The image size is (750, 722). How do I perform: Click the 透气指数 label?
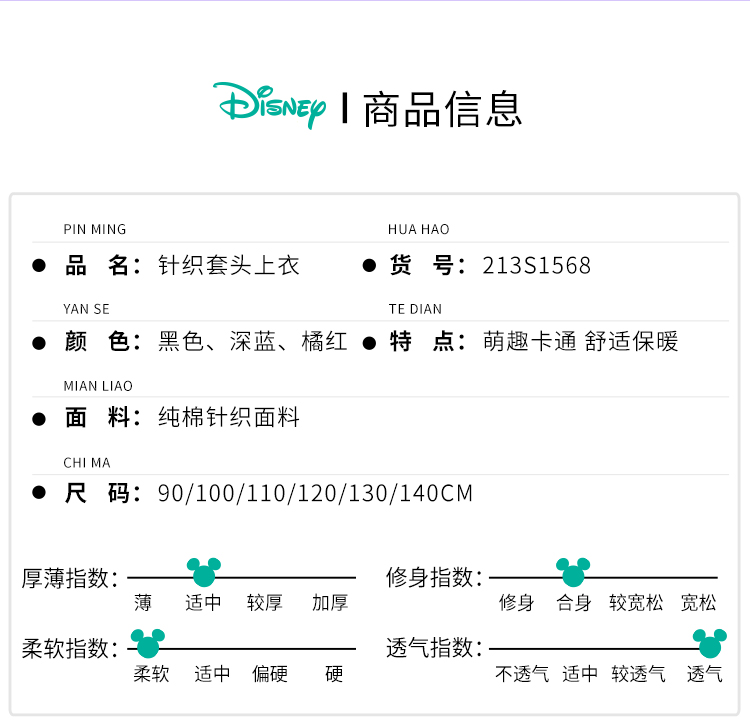pyautogui.click(x=434, y=648)
